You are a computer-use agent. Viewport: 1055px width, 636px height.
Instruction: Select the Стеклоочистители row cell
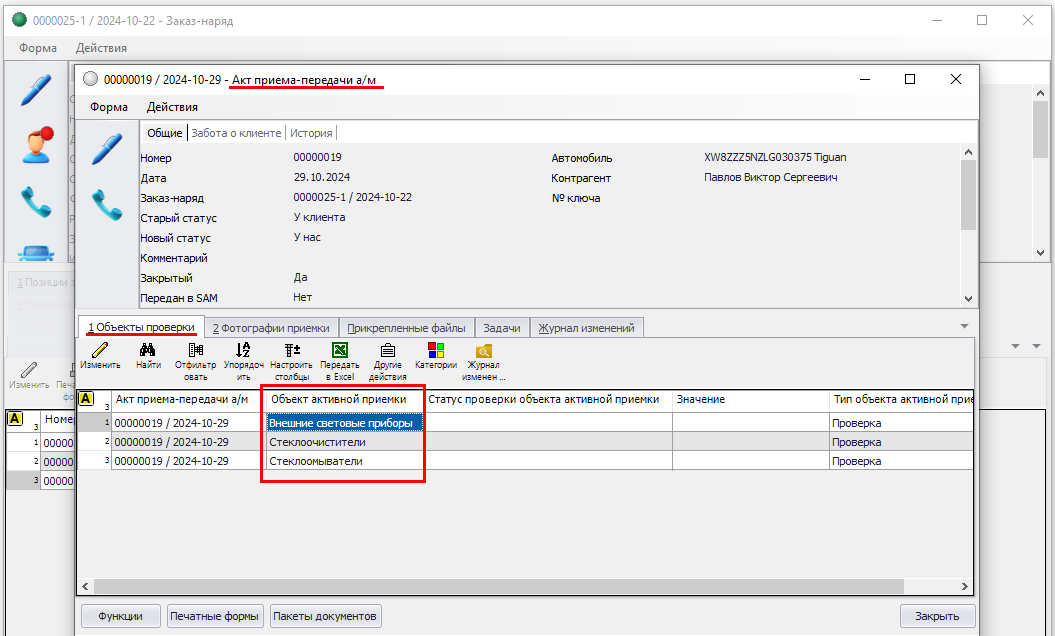[344, 442]
